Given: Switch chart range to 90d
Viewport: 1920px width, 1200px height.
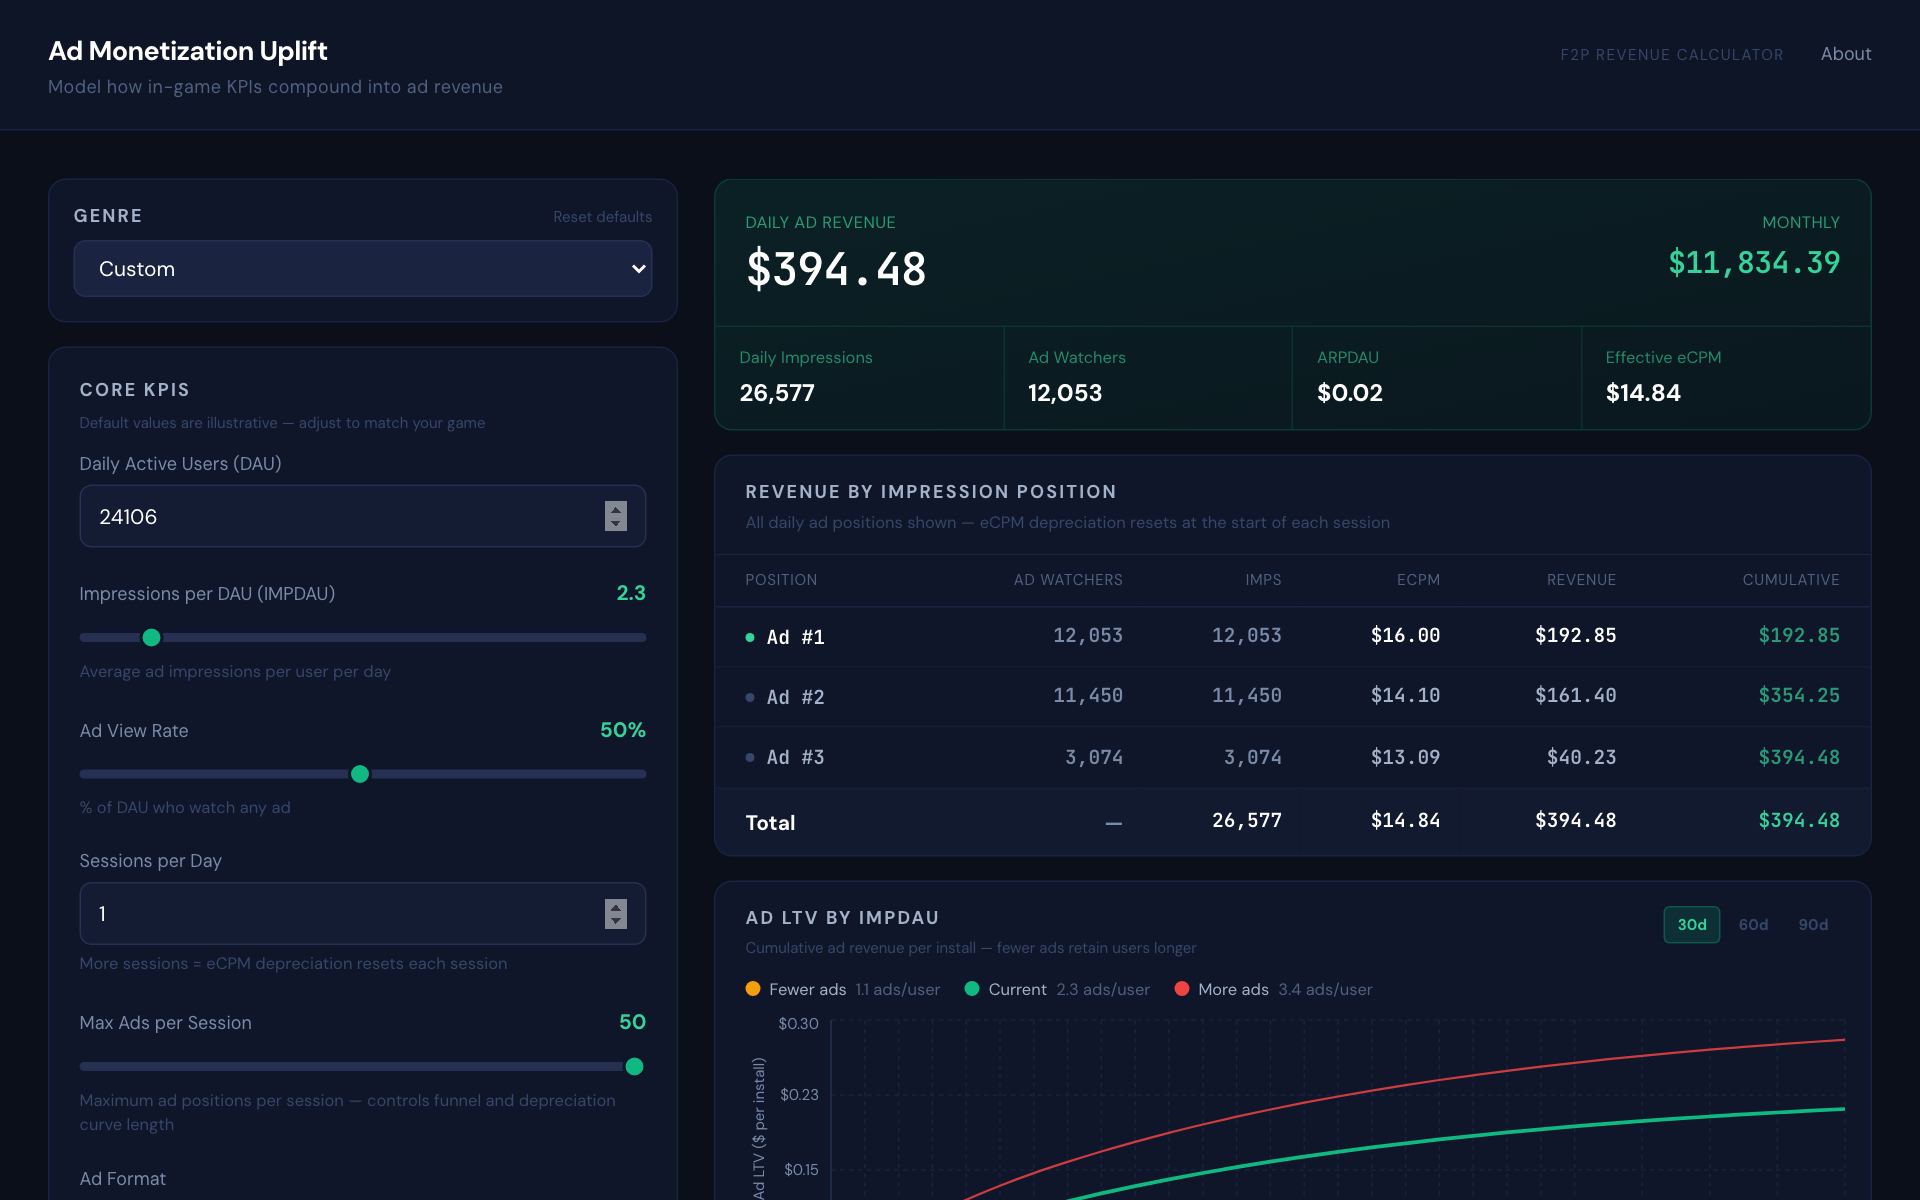Looking at the screenshot, I should click(1813, 925).
